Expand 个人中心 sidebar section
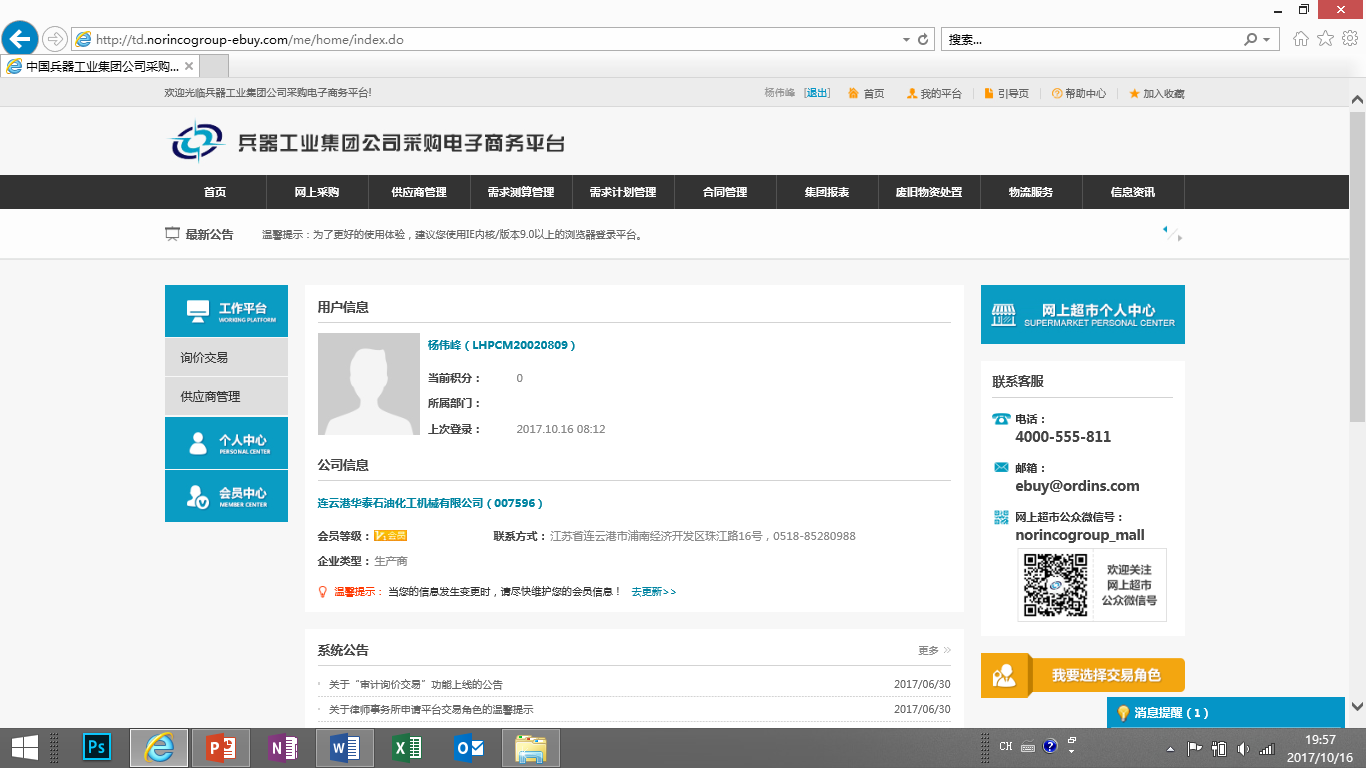This screenshot has width=1366, height=768. click(226, 443)
